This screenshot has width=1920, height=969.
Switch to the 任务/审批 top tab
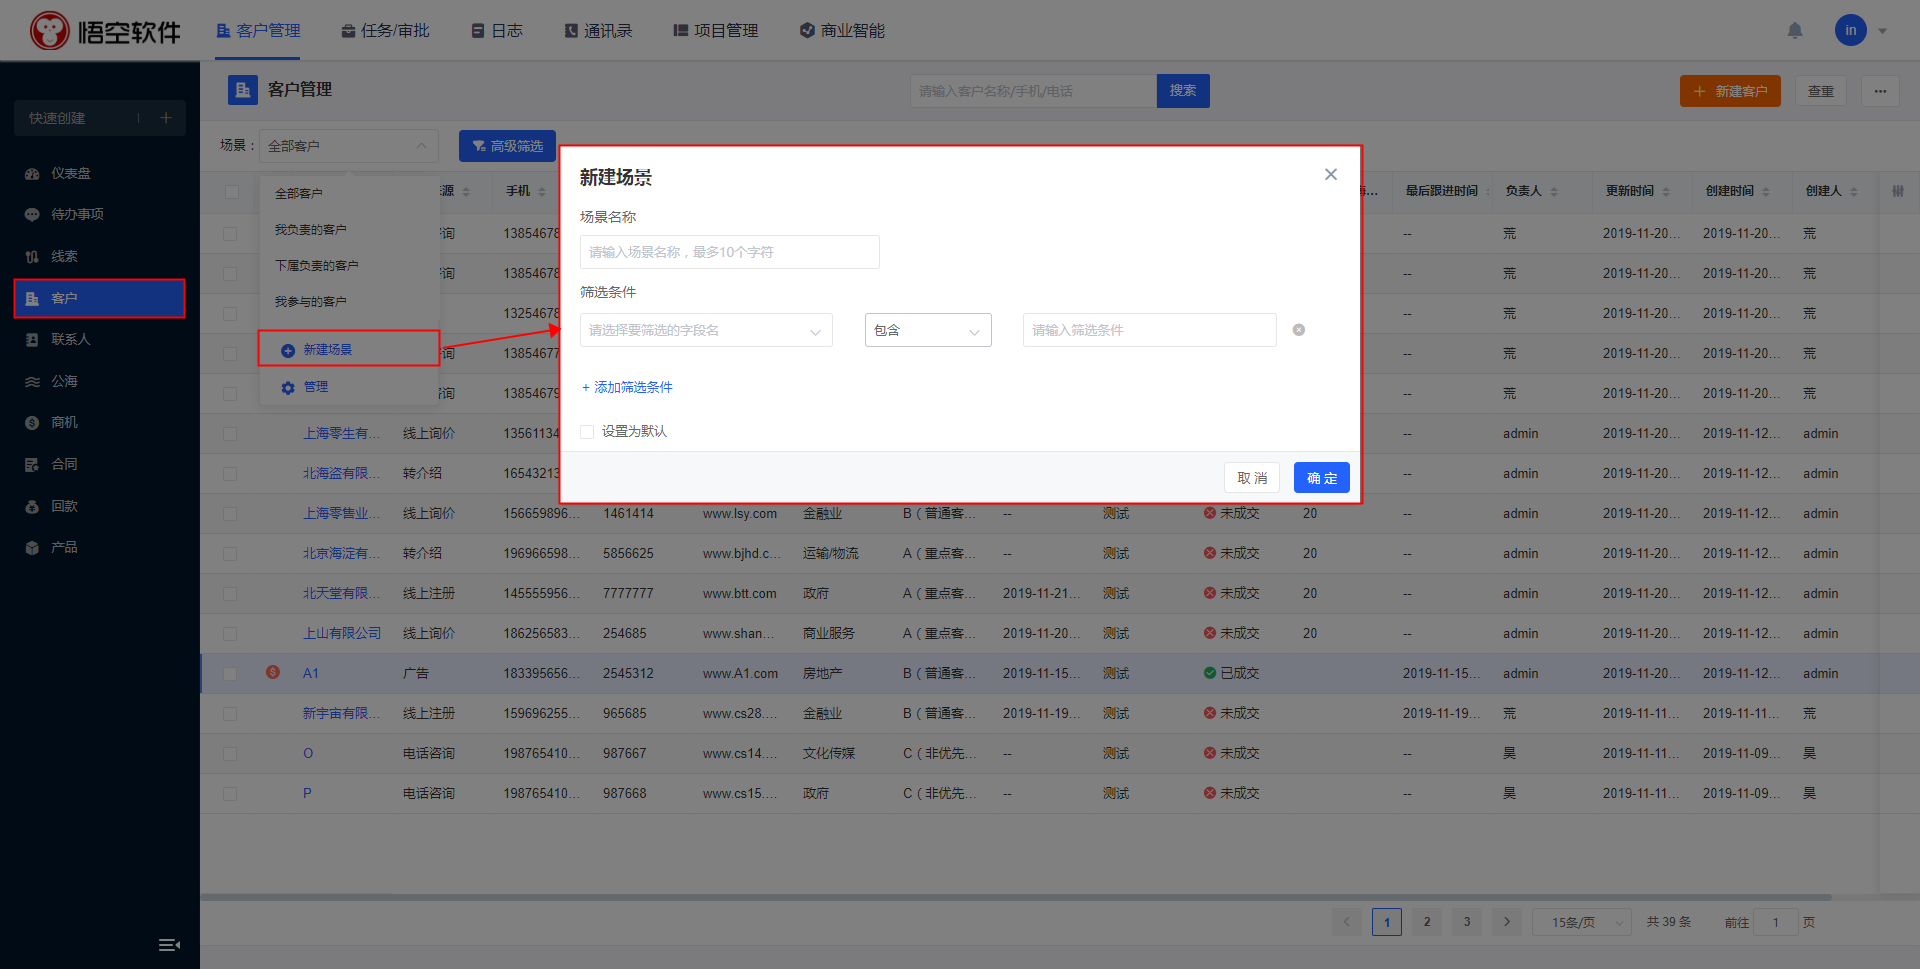click(x=385, y=31)
